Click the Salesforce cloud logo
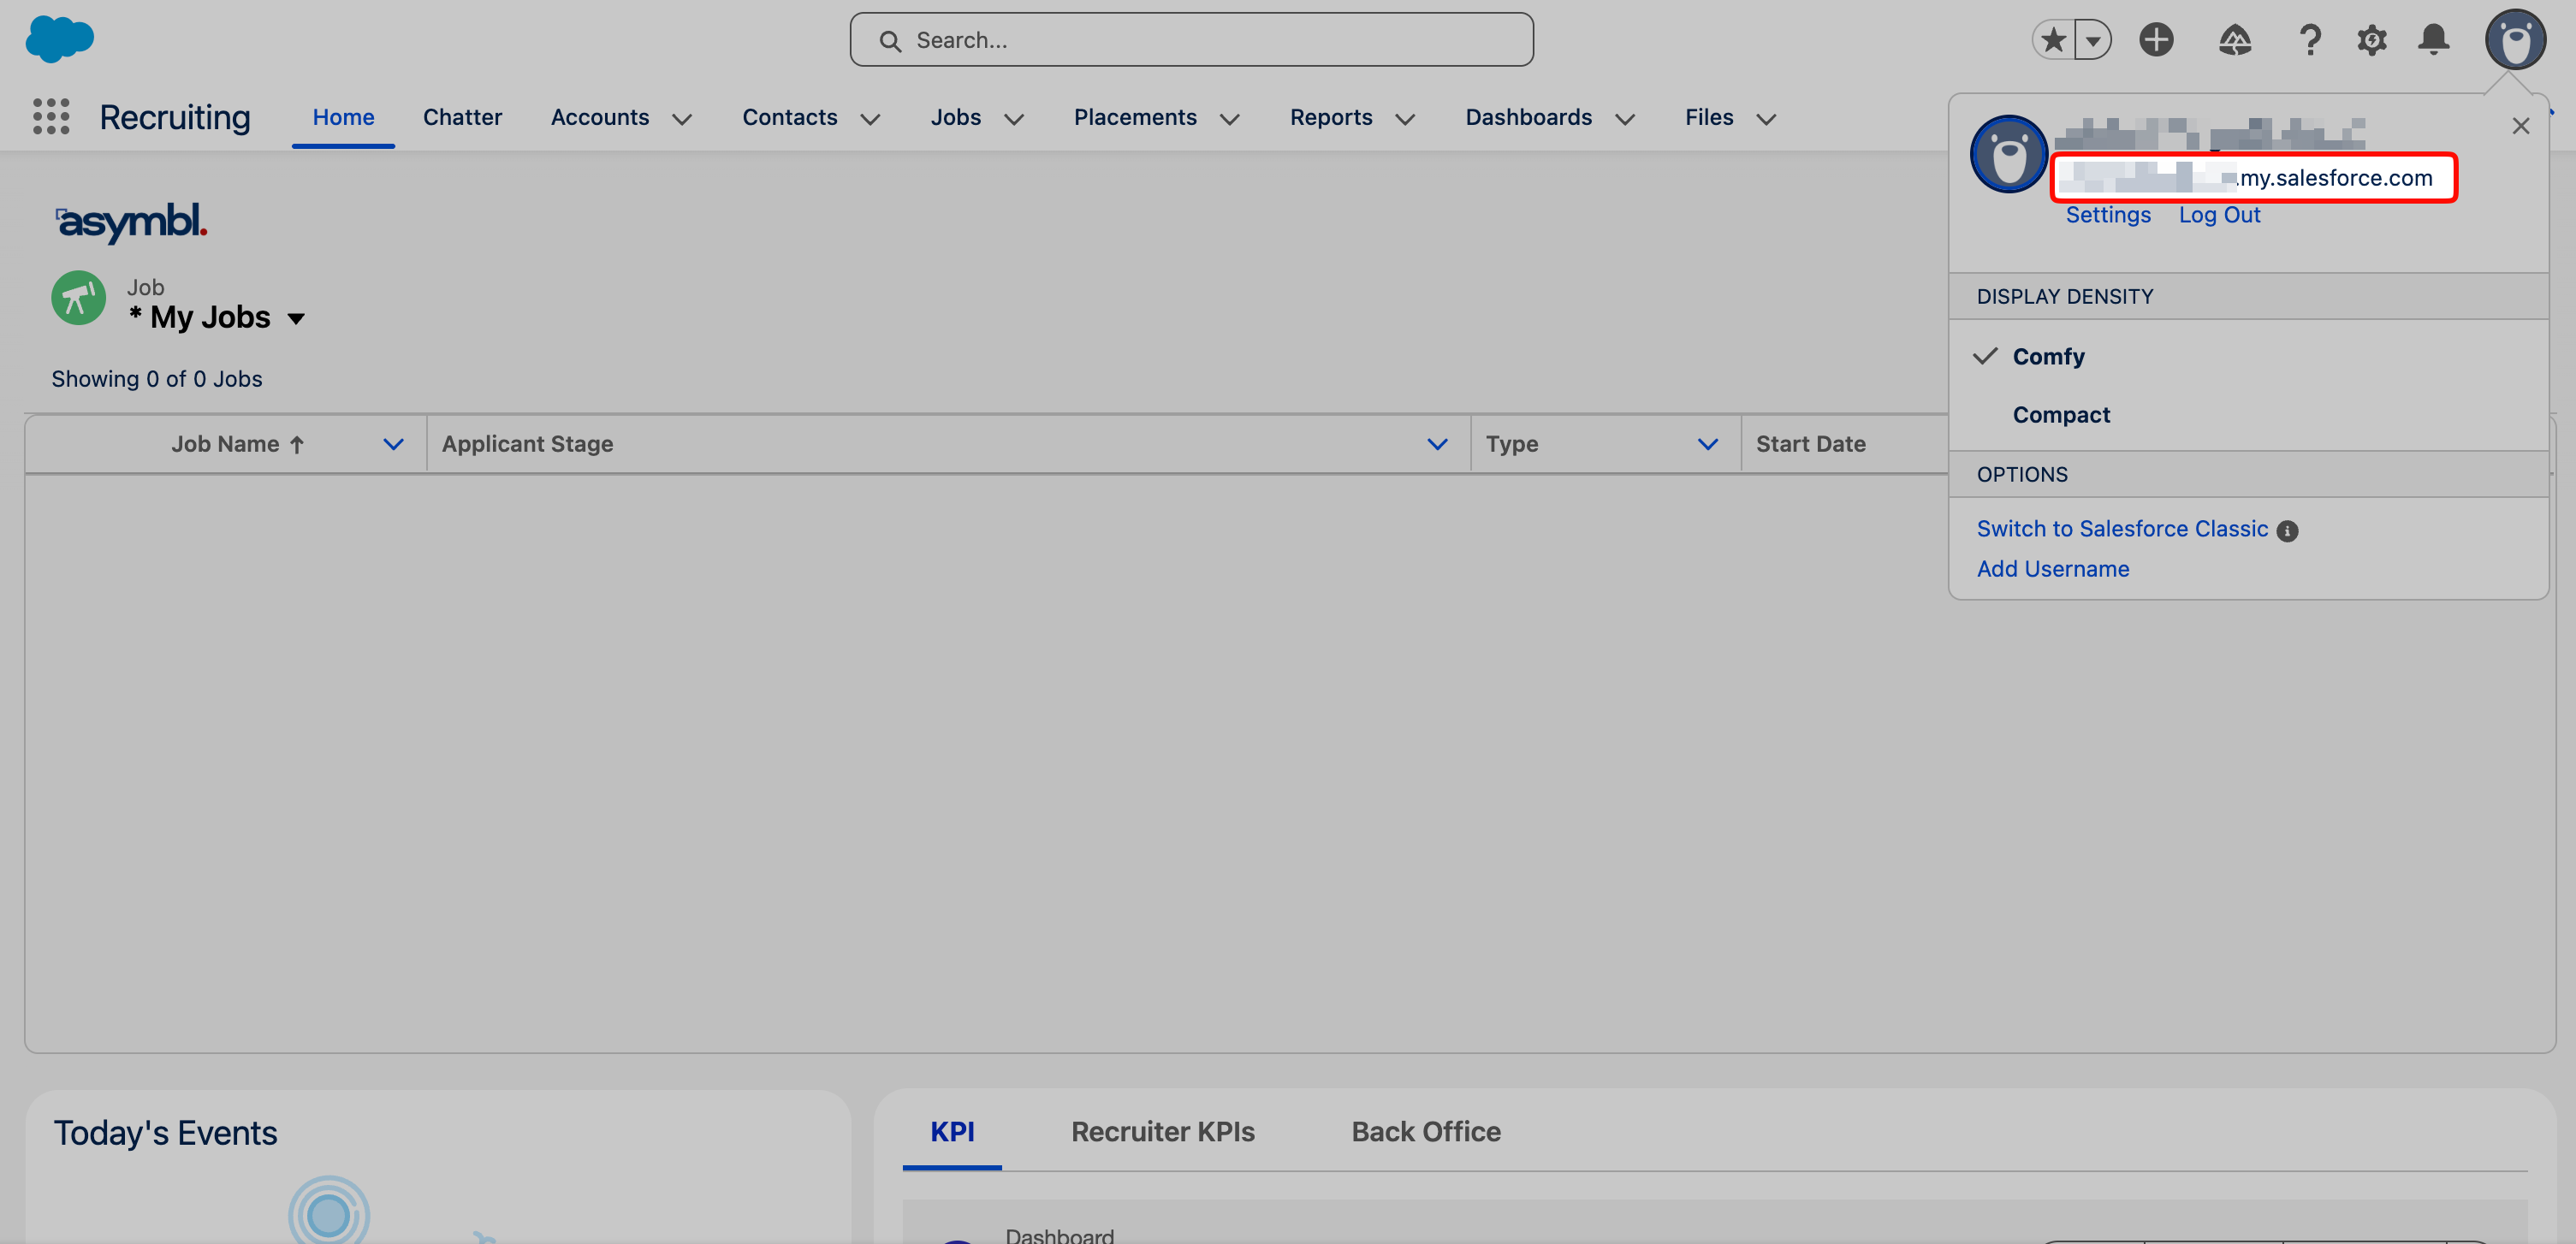Image resolution: width=2576 pixels, height=1244 pixels. pyautogui.click(x=59, y=39)
